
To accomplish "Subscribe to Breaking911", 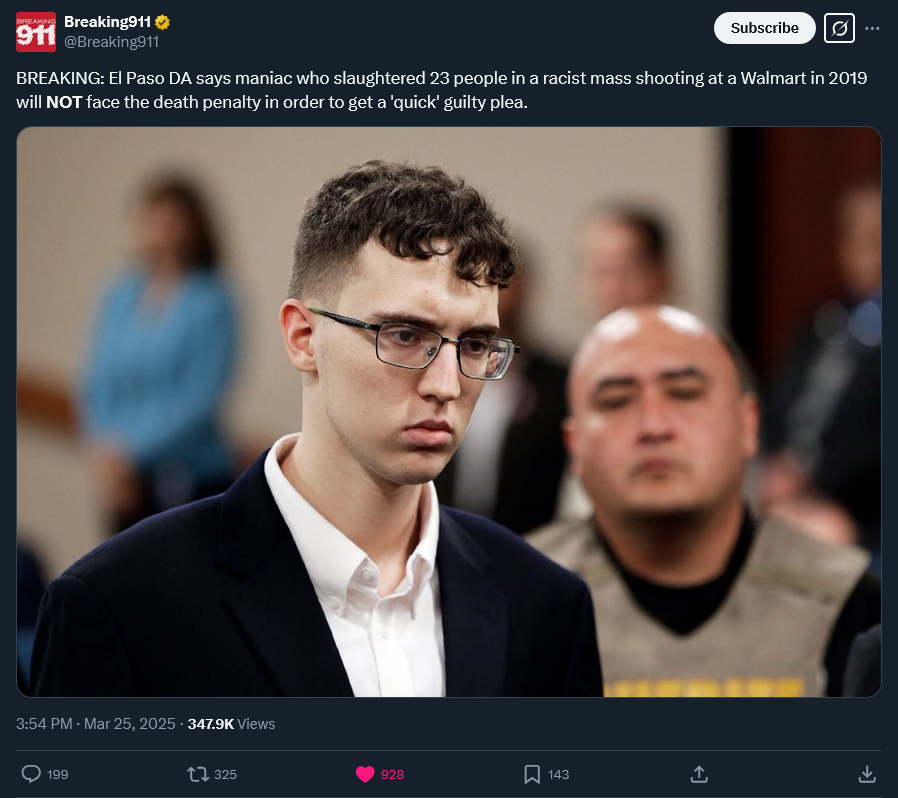I will coord(764,28).
